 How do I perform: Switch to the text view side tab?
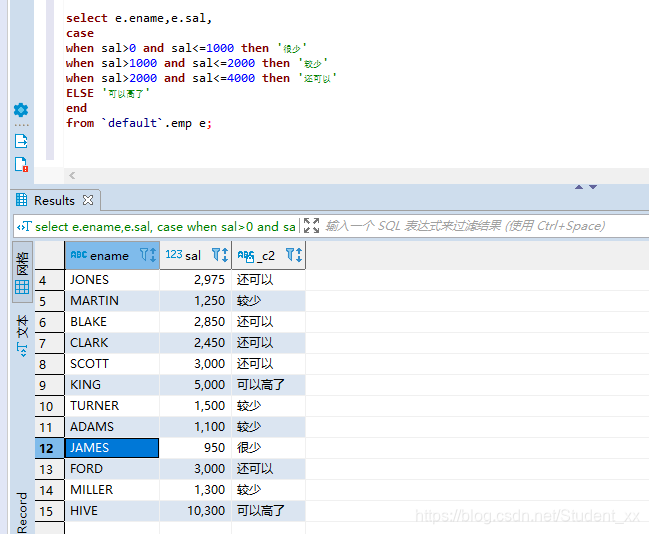click(x=22, y=336)
